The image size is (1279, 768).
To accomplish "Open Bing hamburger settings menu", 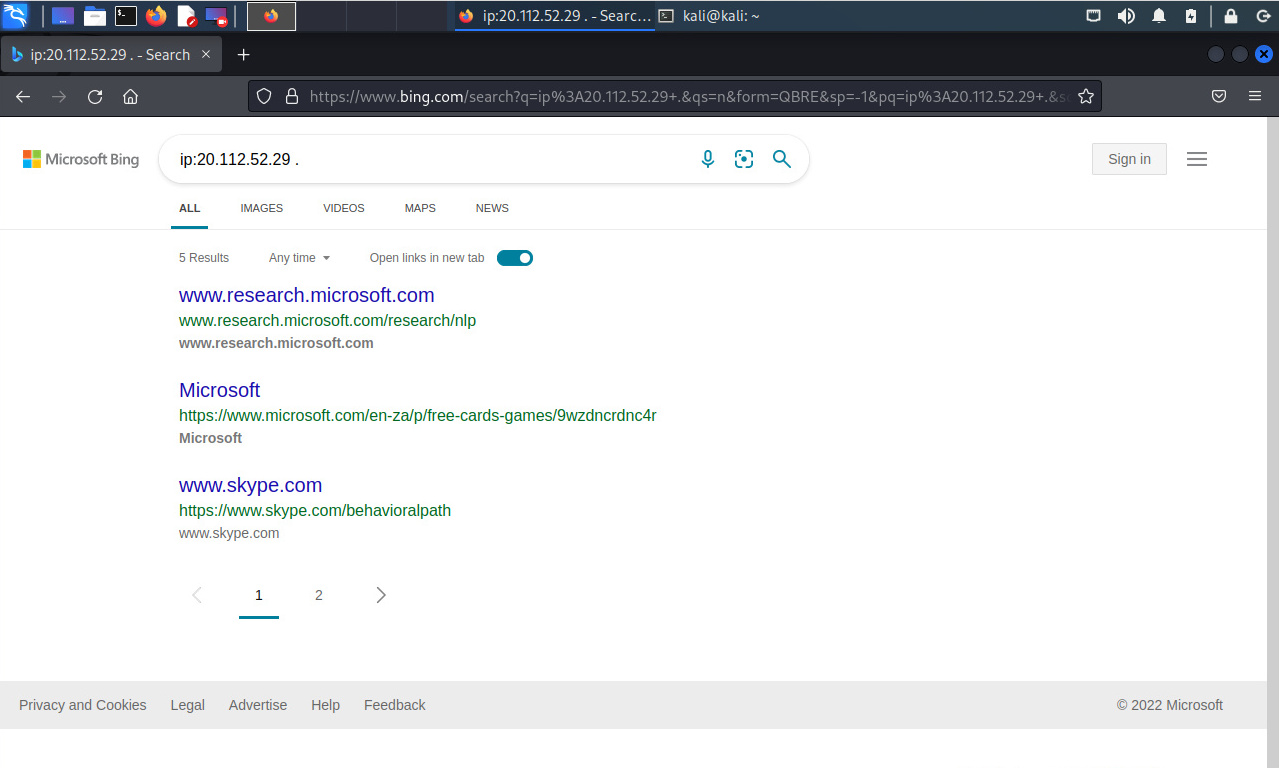I will [1196, 159].
